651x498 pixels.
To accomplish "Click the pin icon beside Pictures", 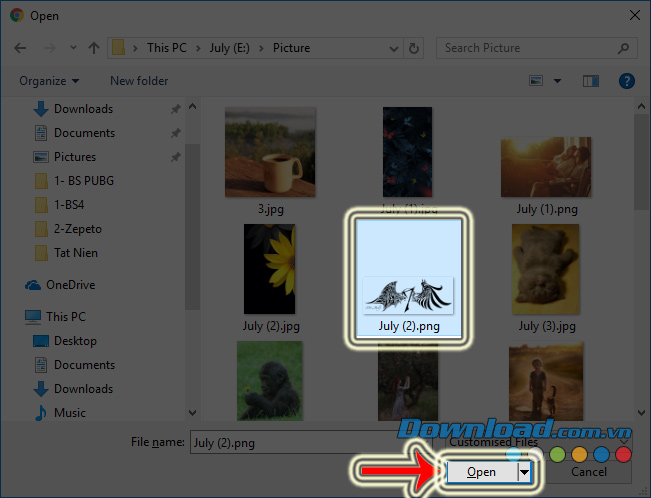I will 176,157.
